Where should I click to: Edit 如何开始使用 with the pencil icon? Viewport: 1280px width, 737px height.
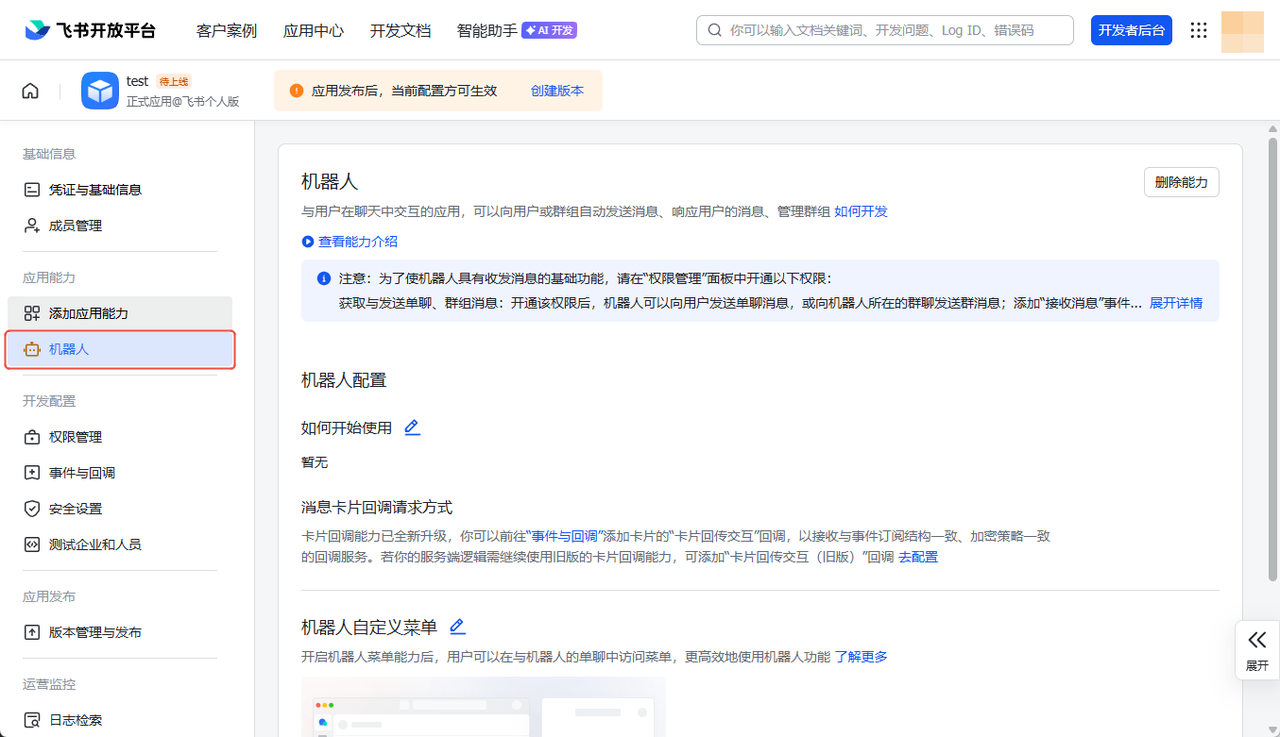(x=411, y=426)
